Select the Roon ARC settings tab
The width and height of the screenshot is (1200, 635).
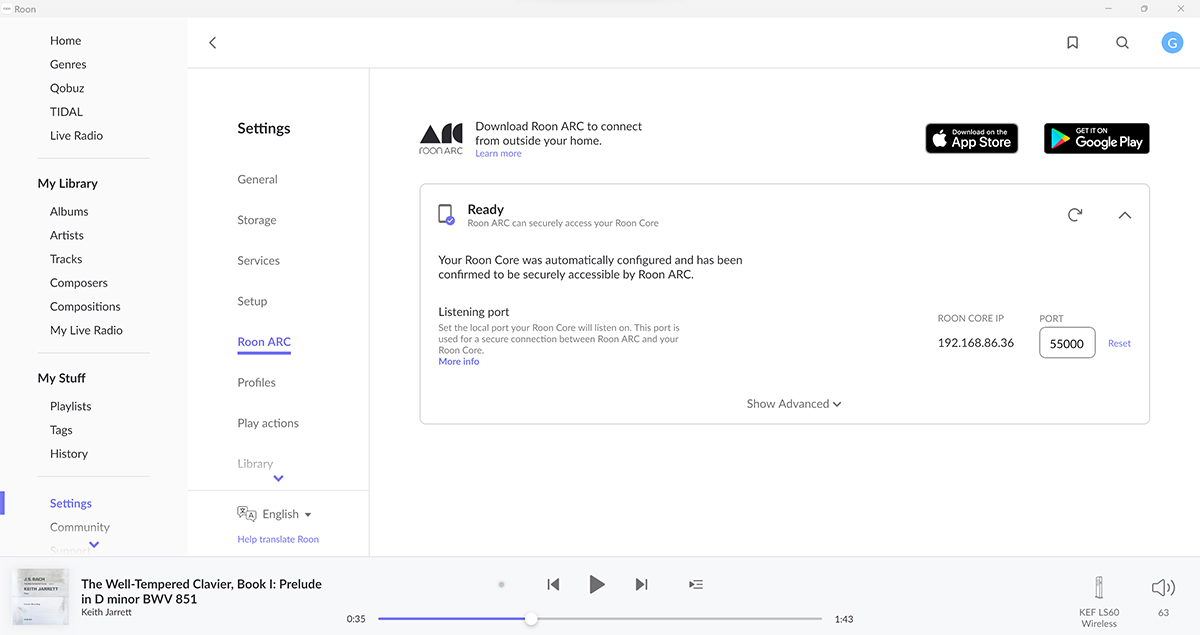[x=264, y=342]
